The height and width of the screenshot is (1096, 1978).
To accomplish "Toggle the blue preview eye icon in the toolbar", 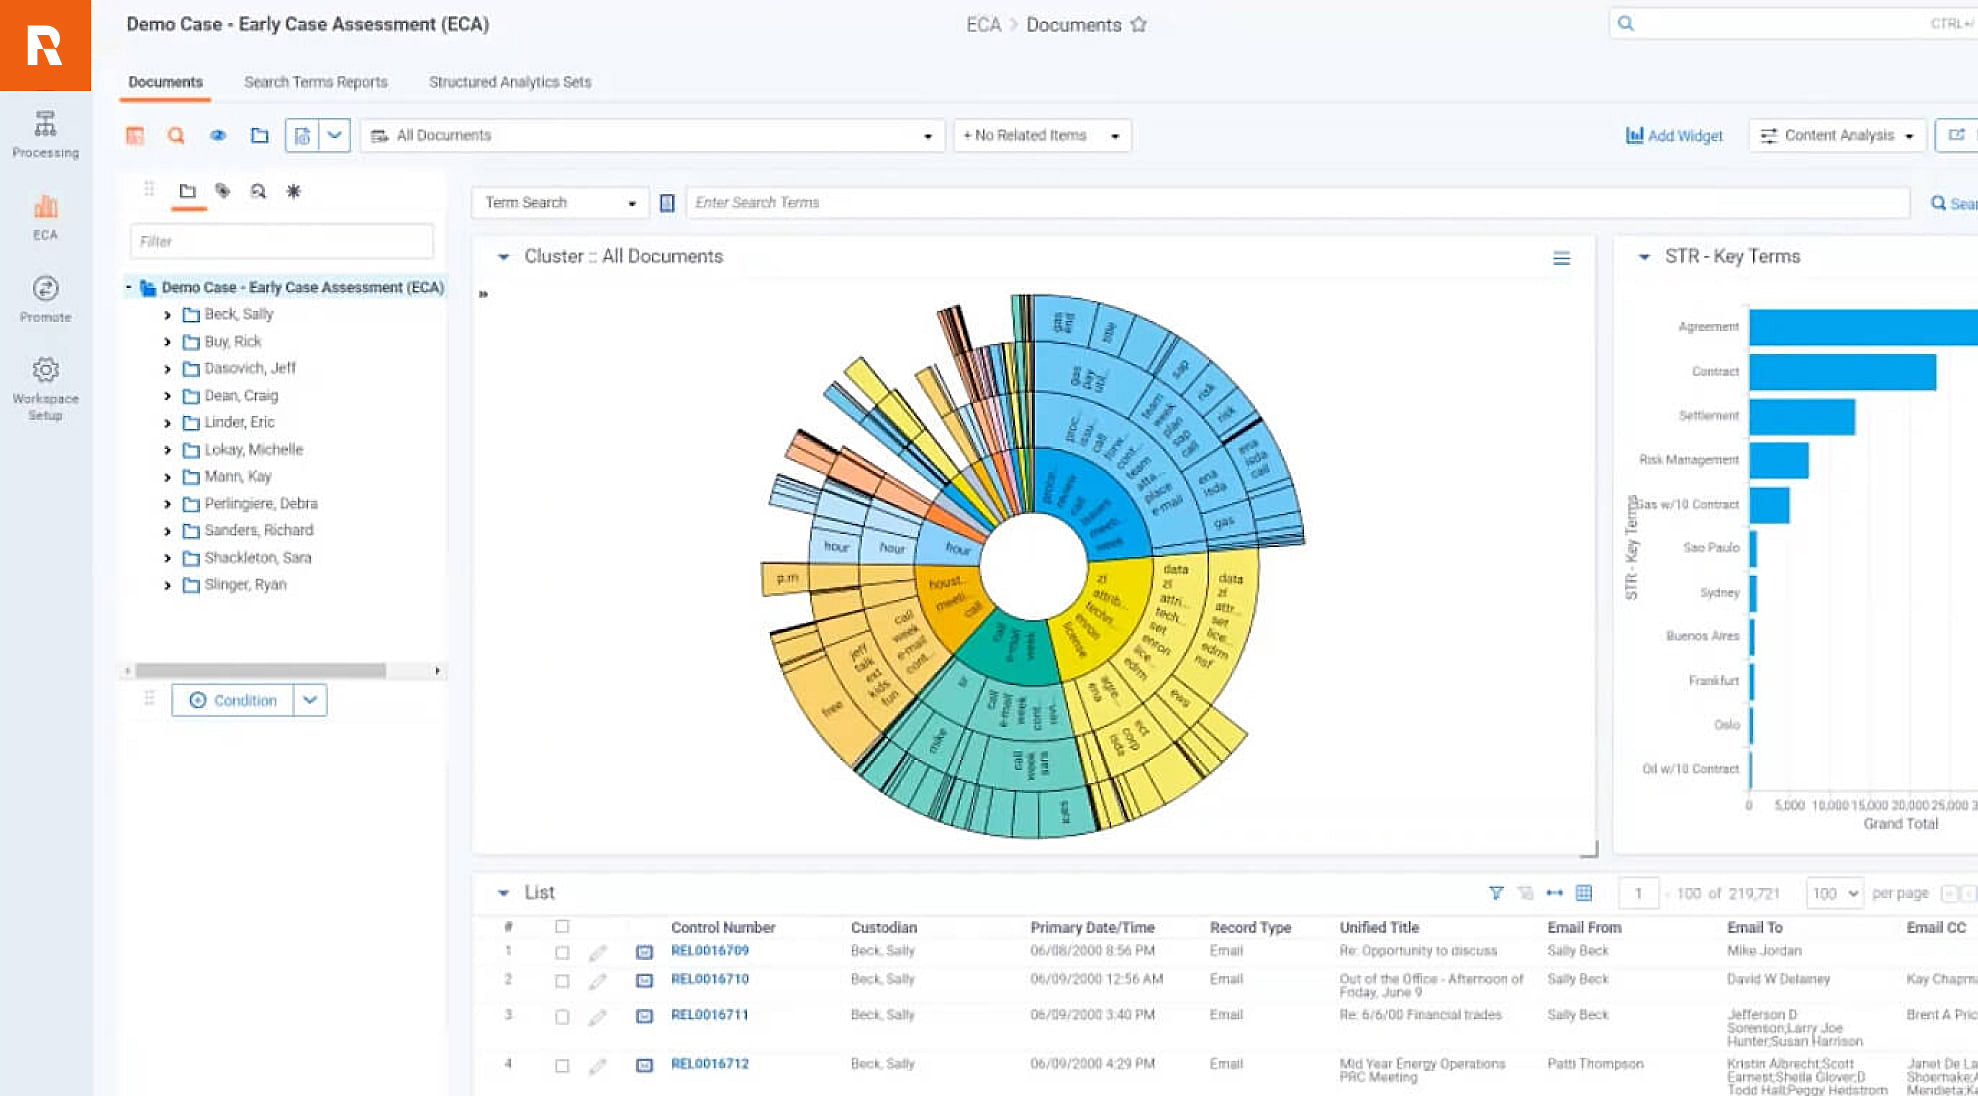I will pyautogui.click(x=219, y=135).
